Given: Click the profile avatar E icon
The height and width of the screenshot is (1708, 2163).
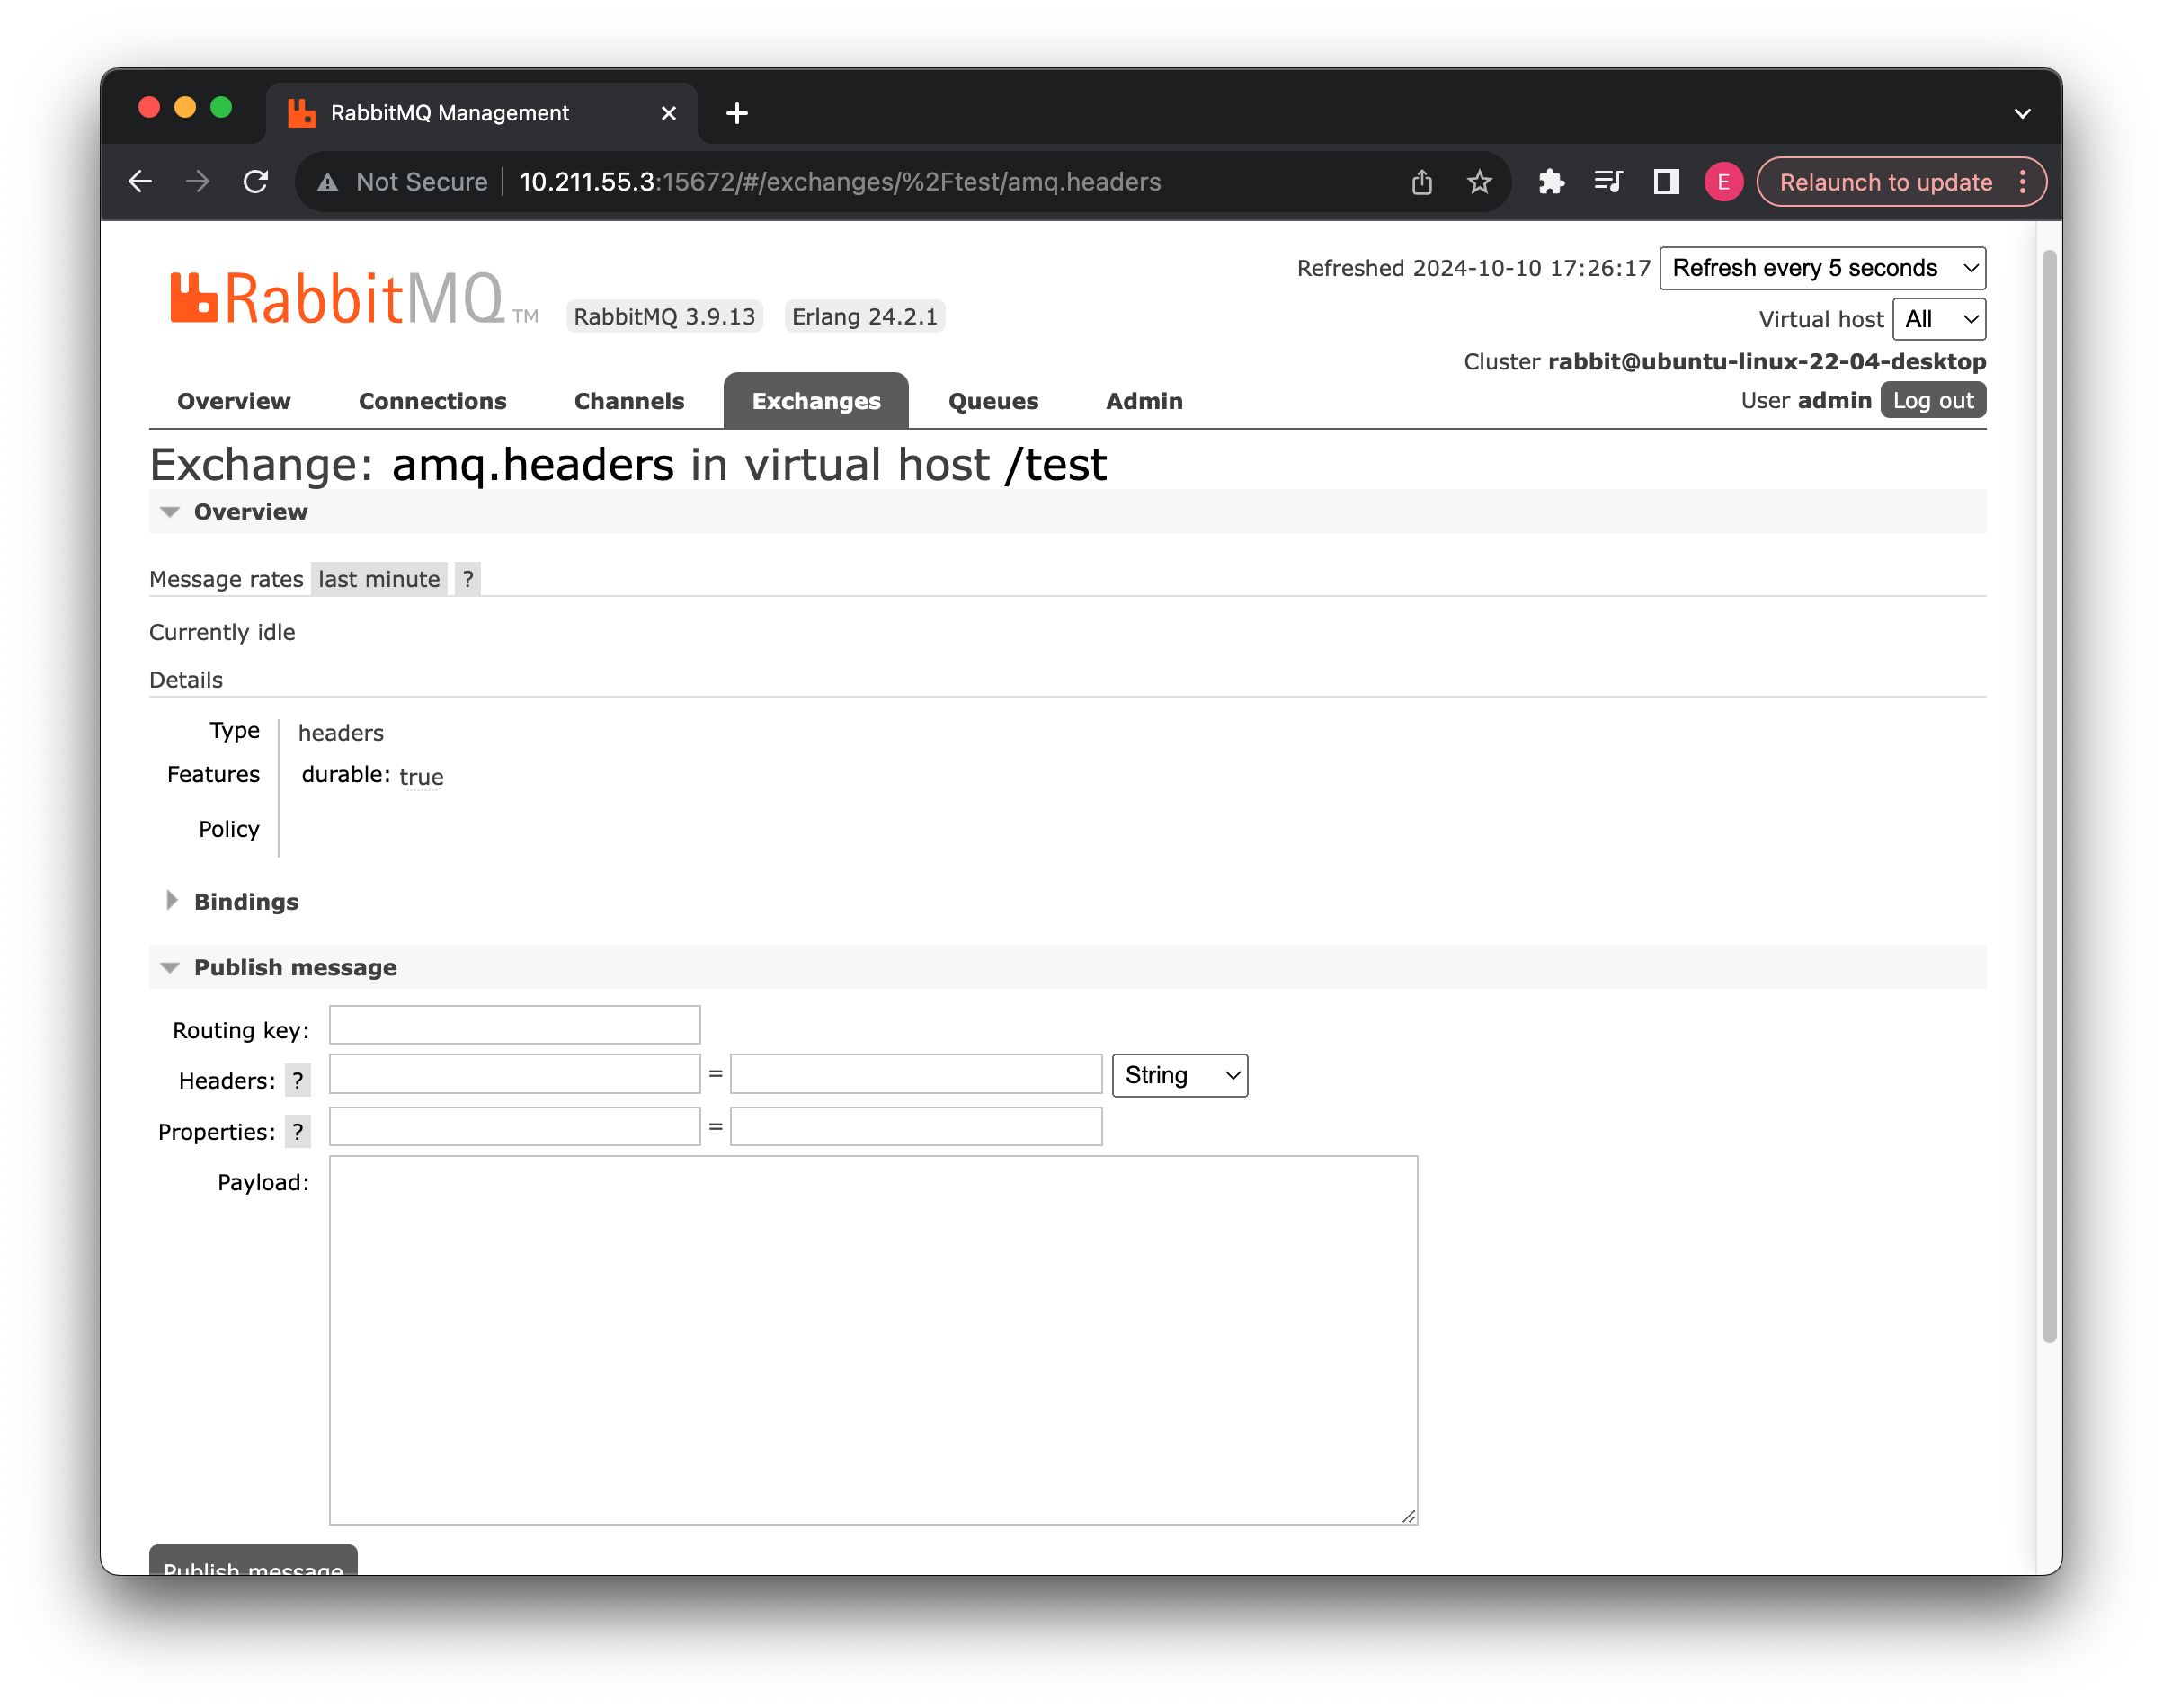Looking at the screenshot, I should tap(1723, 182).
